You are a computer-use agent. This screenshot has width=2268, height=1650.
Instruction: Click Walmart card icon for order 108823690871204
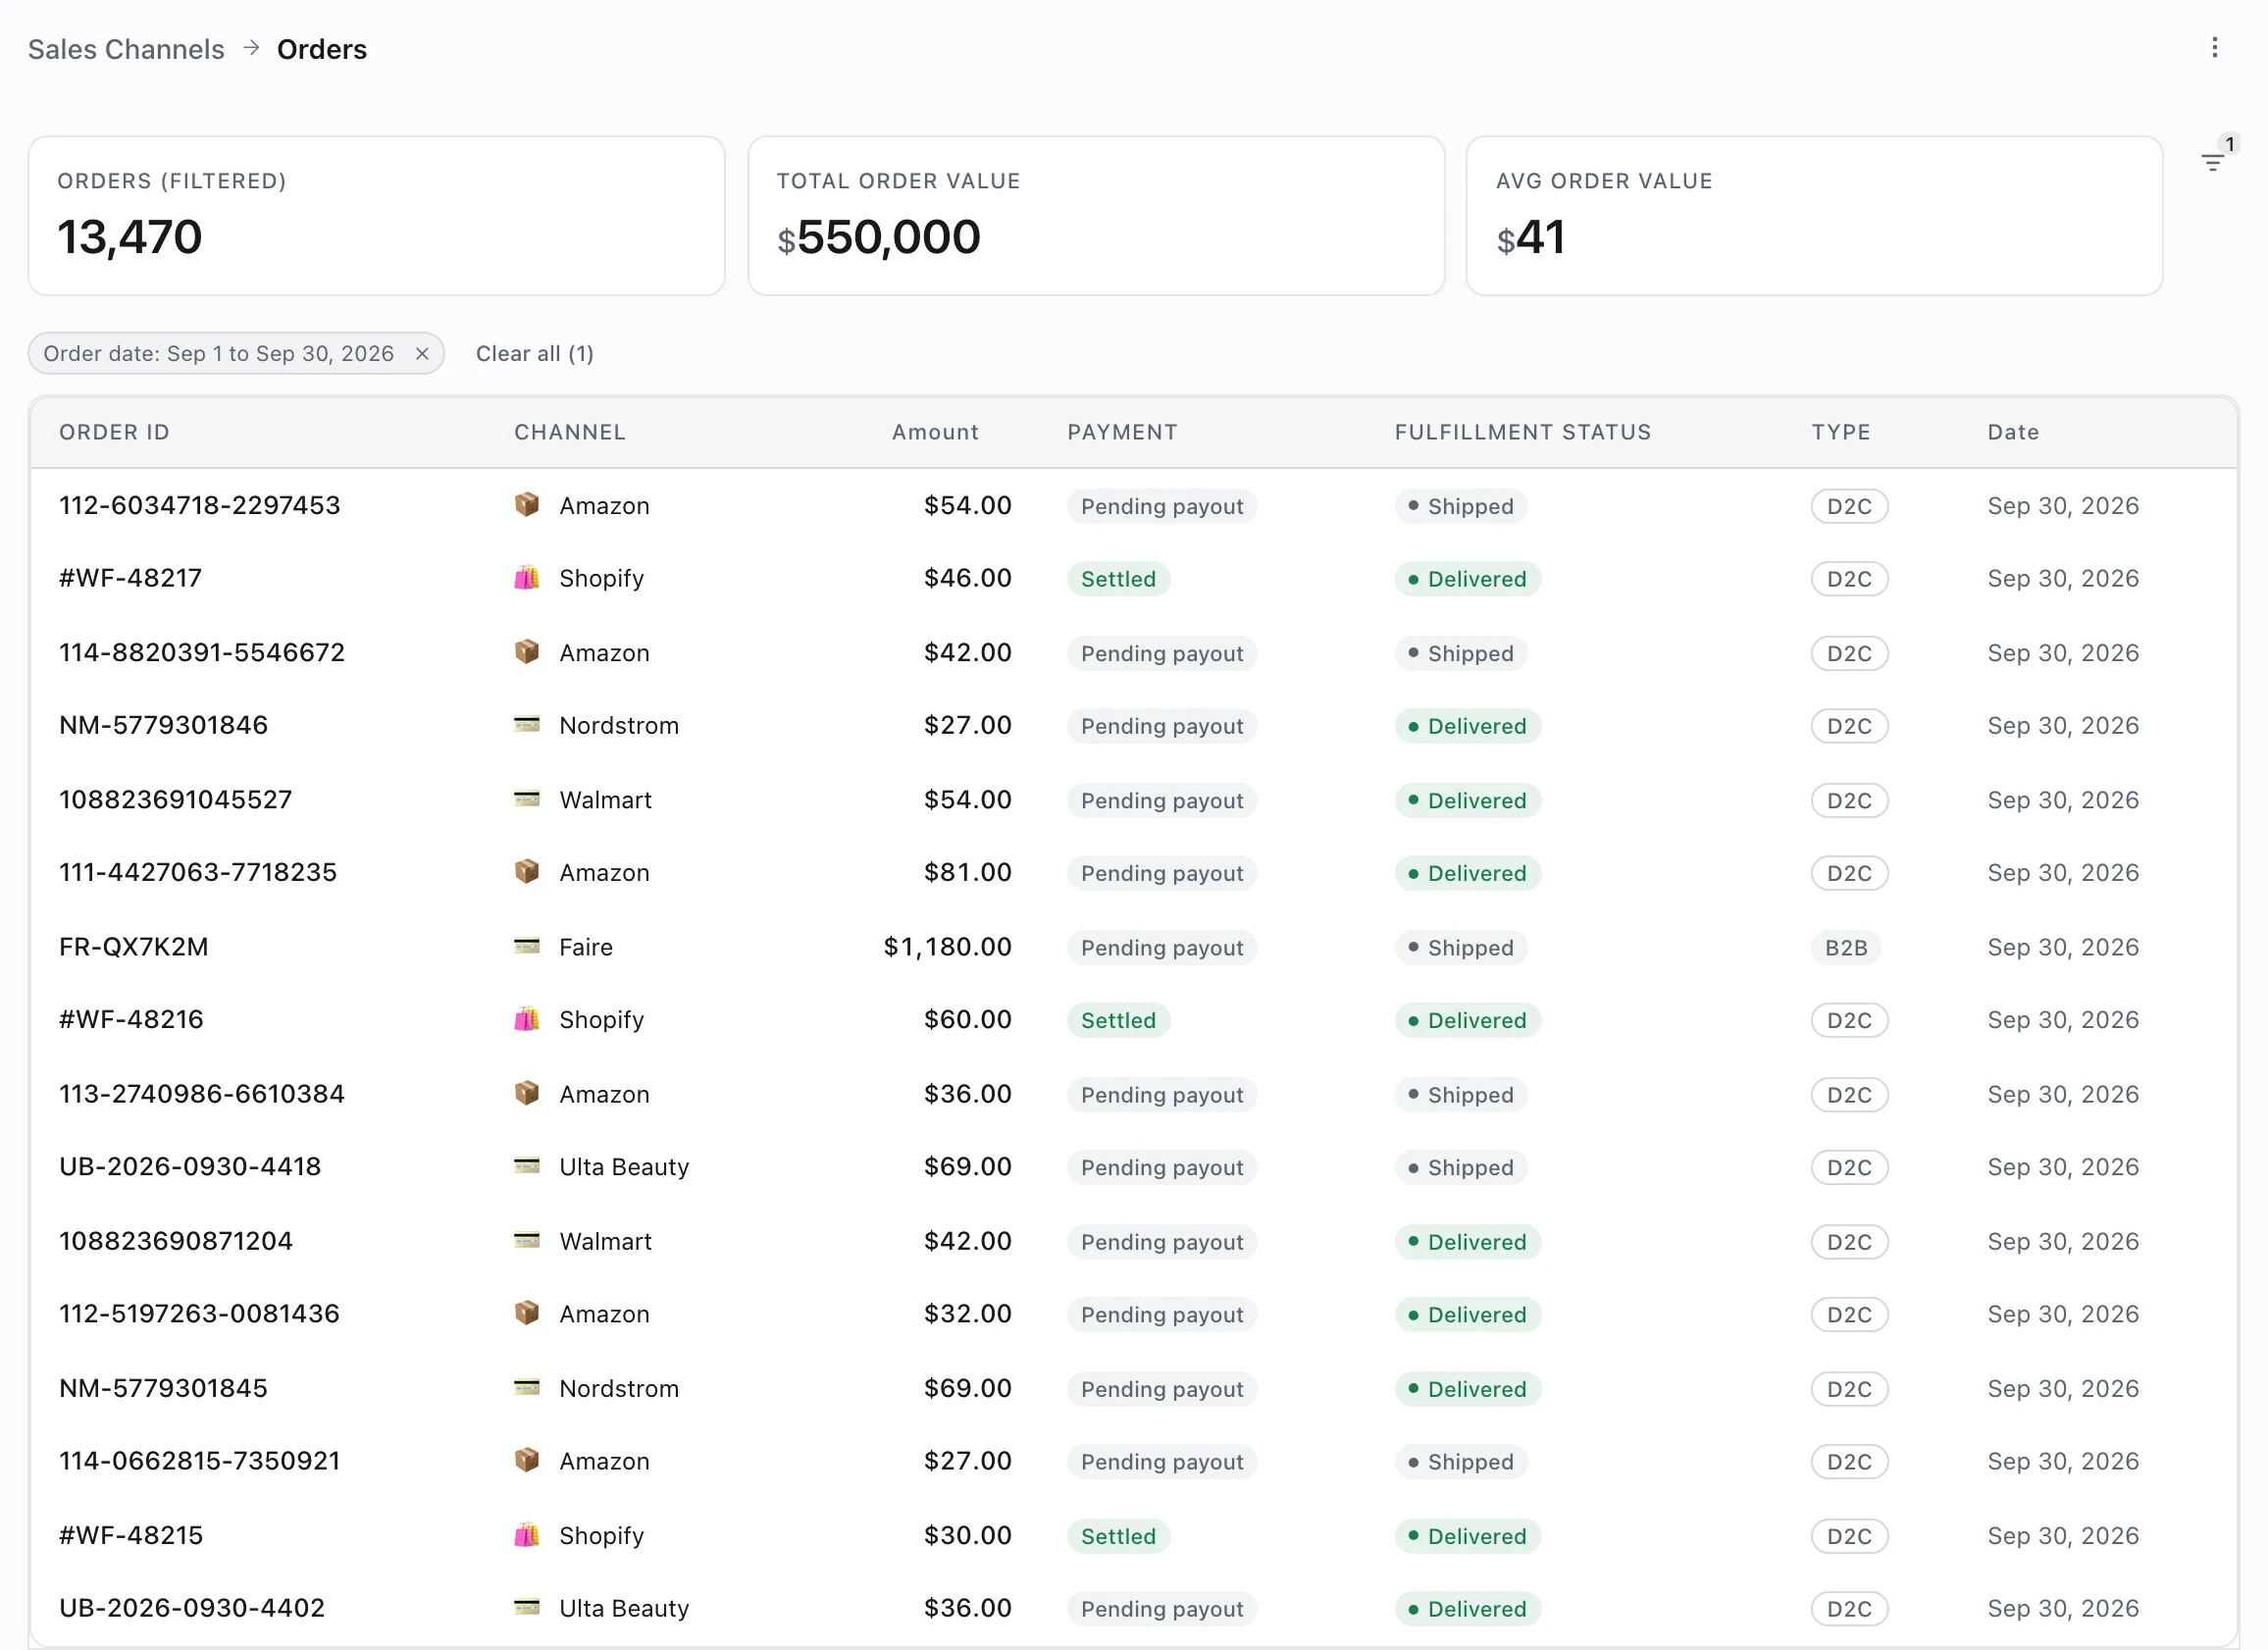pyautogui.click(x=527, y=1240)
